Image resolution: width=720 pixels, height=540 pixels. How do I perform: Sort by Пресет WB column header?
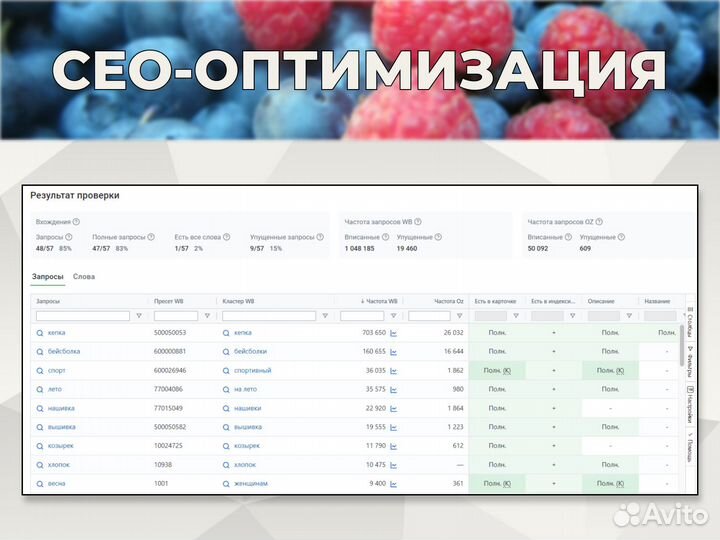[169, 301]
